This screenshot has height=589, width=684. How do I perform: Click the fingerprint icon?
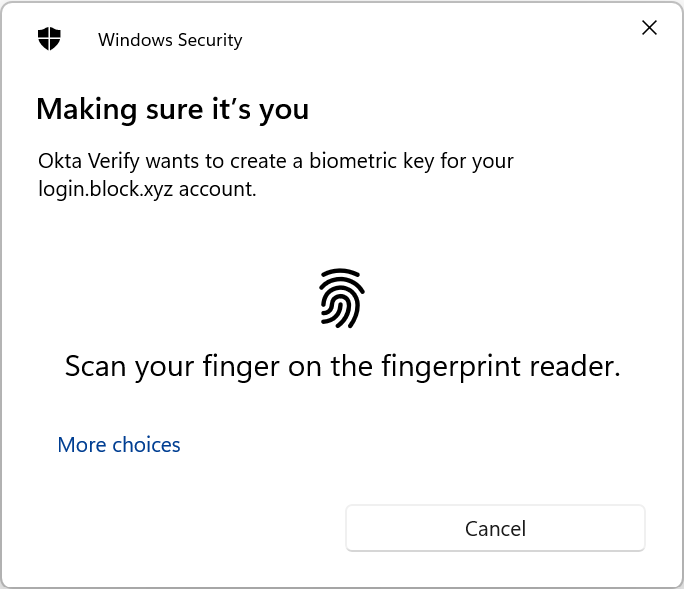coord(342,298)
